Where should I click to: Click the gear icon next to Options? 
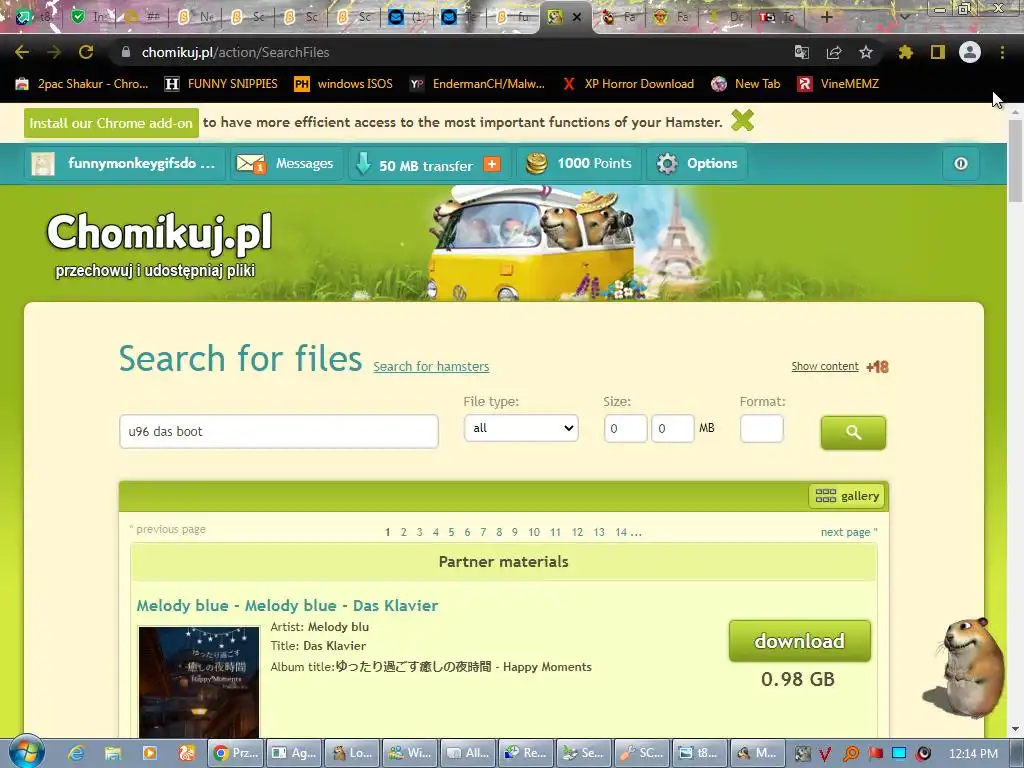(x=667, y=163)
